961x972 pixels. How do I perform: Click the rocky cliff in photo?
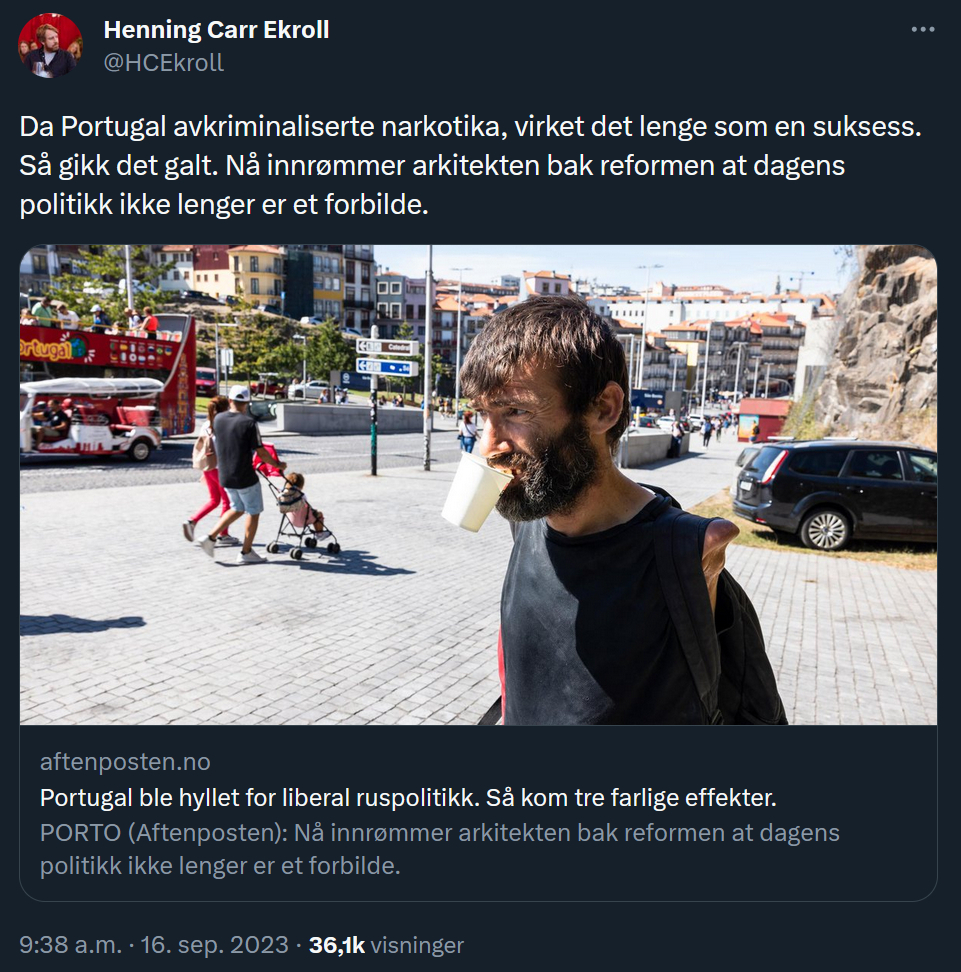tap(879, 344)
